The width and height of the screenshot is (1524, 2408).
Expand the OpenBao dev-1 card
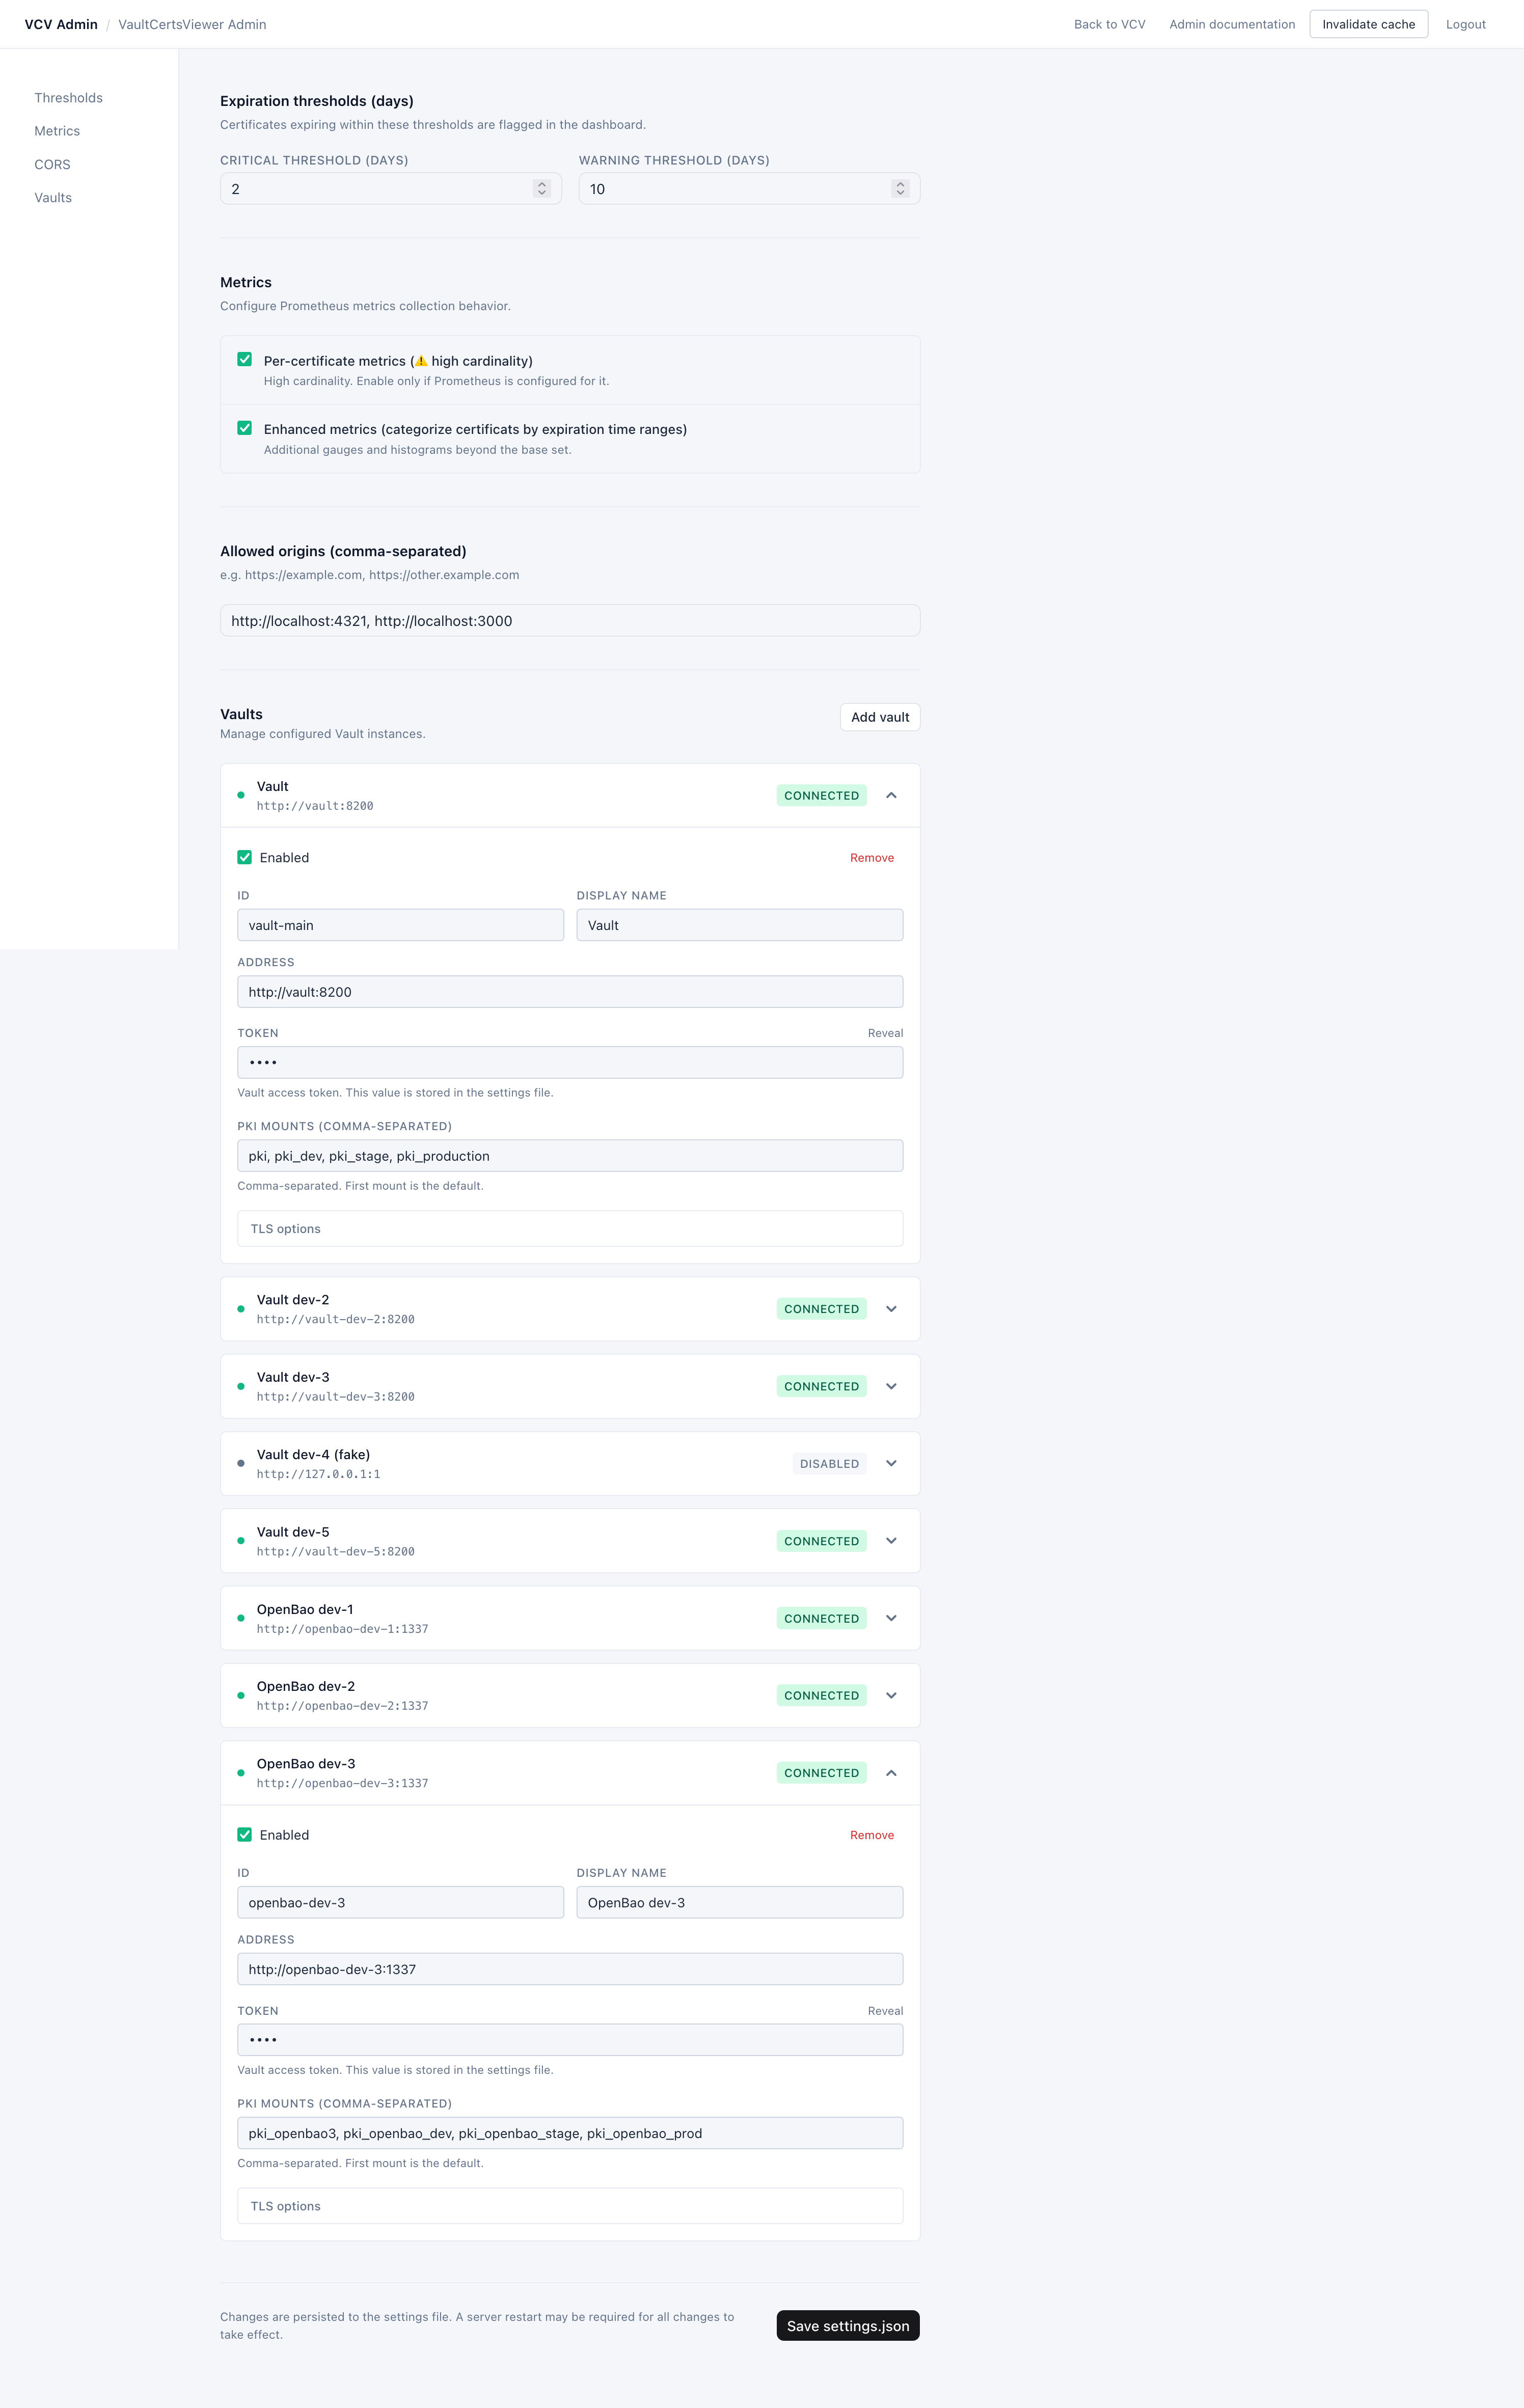(x=891, y=1618)
